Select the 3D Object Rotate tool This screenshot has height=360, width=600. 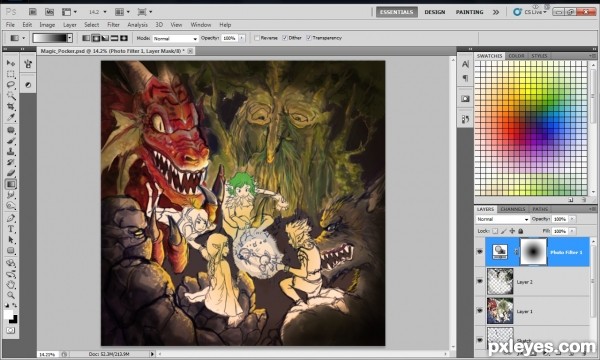[x=11, y=264]
